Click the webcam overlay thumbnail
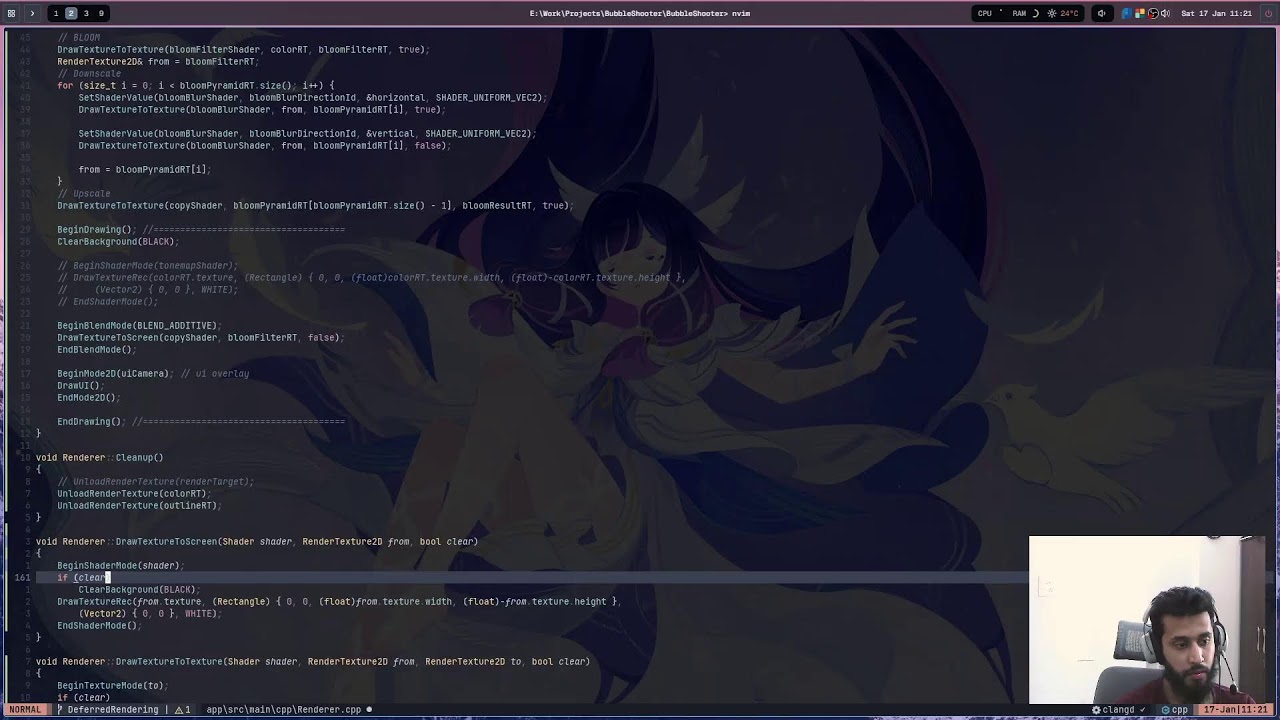This screenshot has width=1280, height=720. click(1147, 620)
